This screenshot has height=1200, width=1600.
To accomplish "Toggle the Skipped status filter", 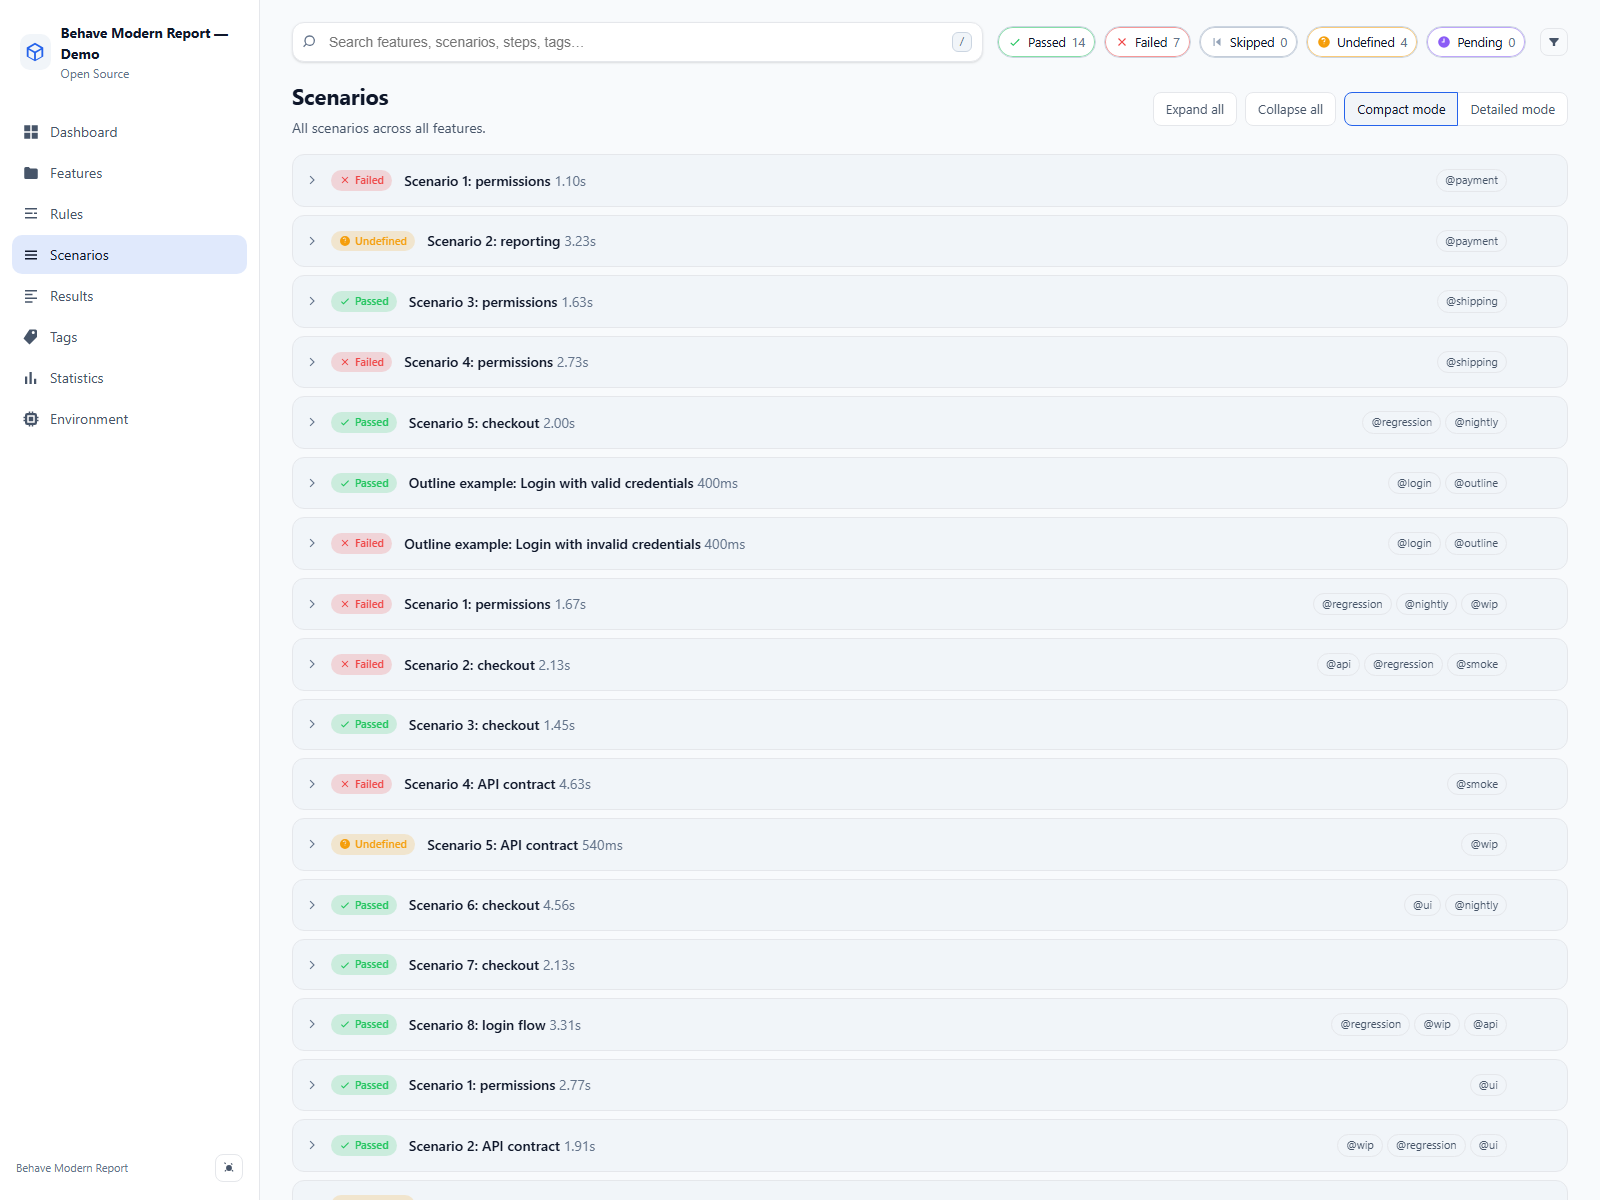I will pyautogui.click(x=1249, y=42).
